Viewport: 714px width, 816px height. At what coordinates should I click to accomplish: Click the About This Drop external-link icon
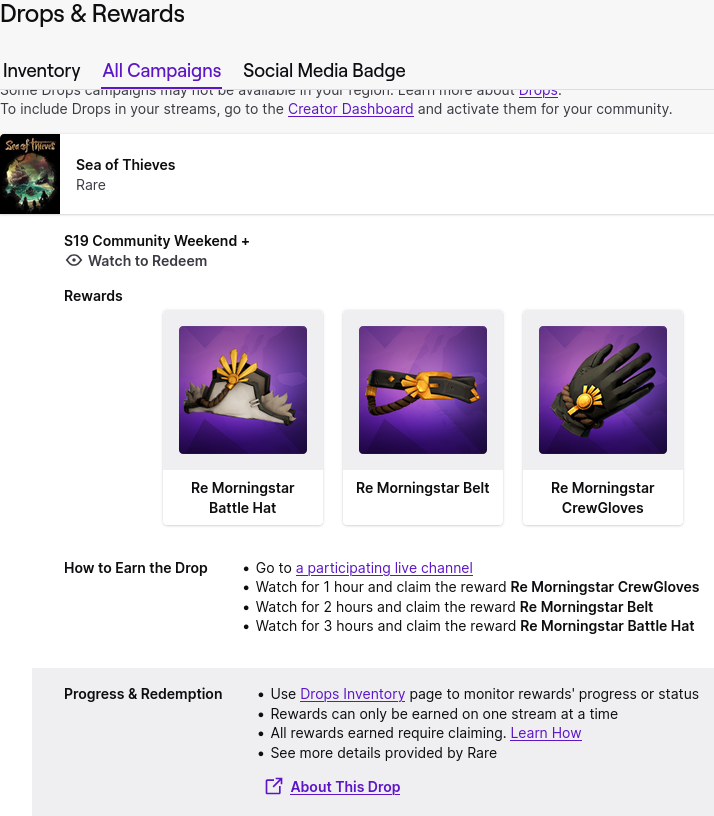pyautogui.click(x=273, y=787)
